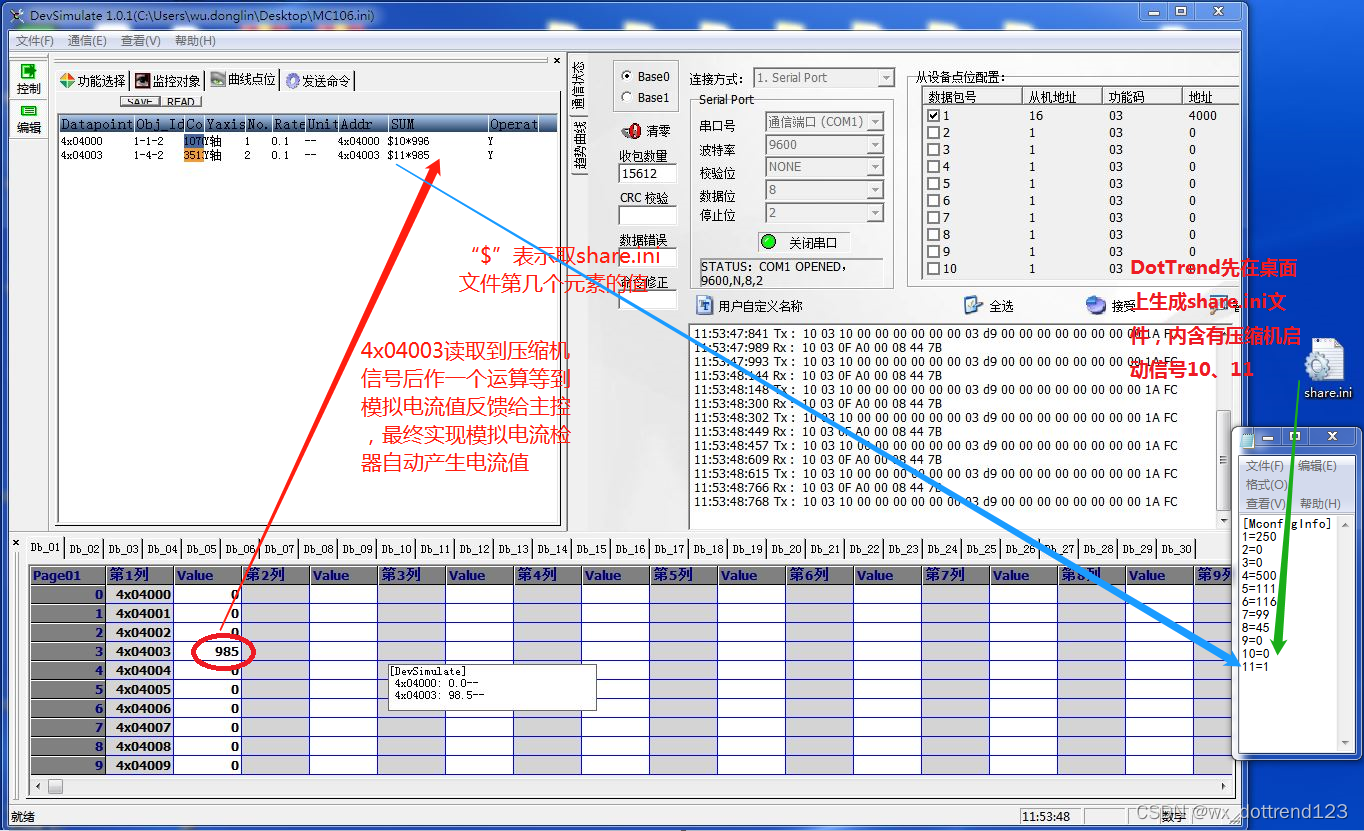Screen dimensions: 1364x831
Task: Click the READ button
Action: (x=181, y=102)
